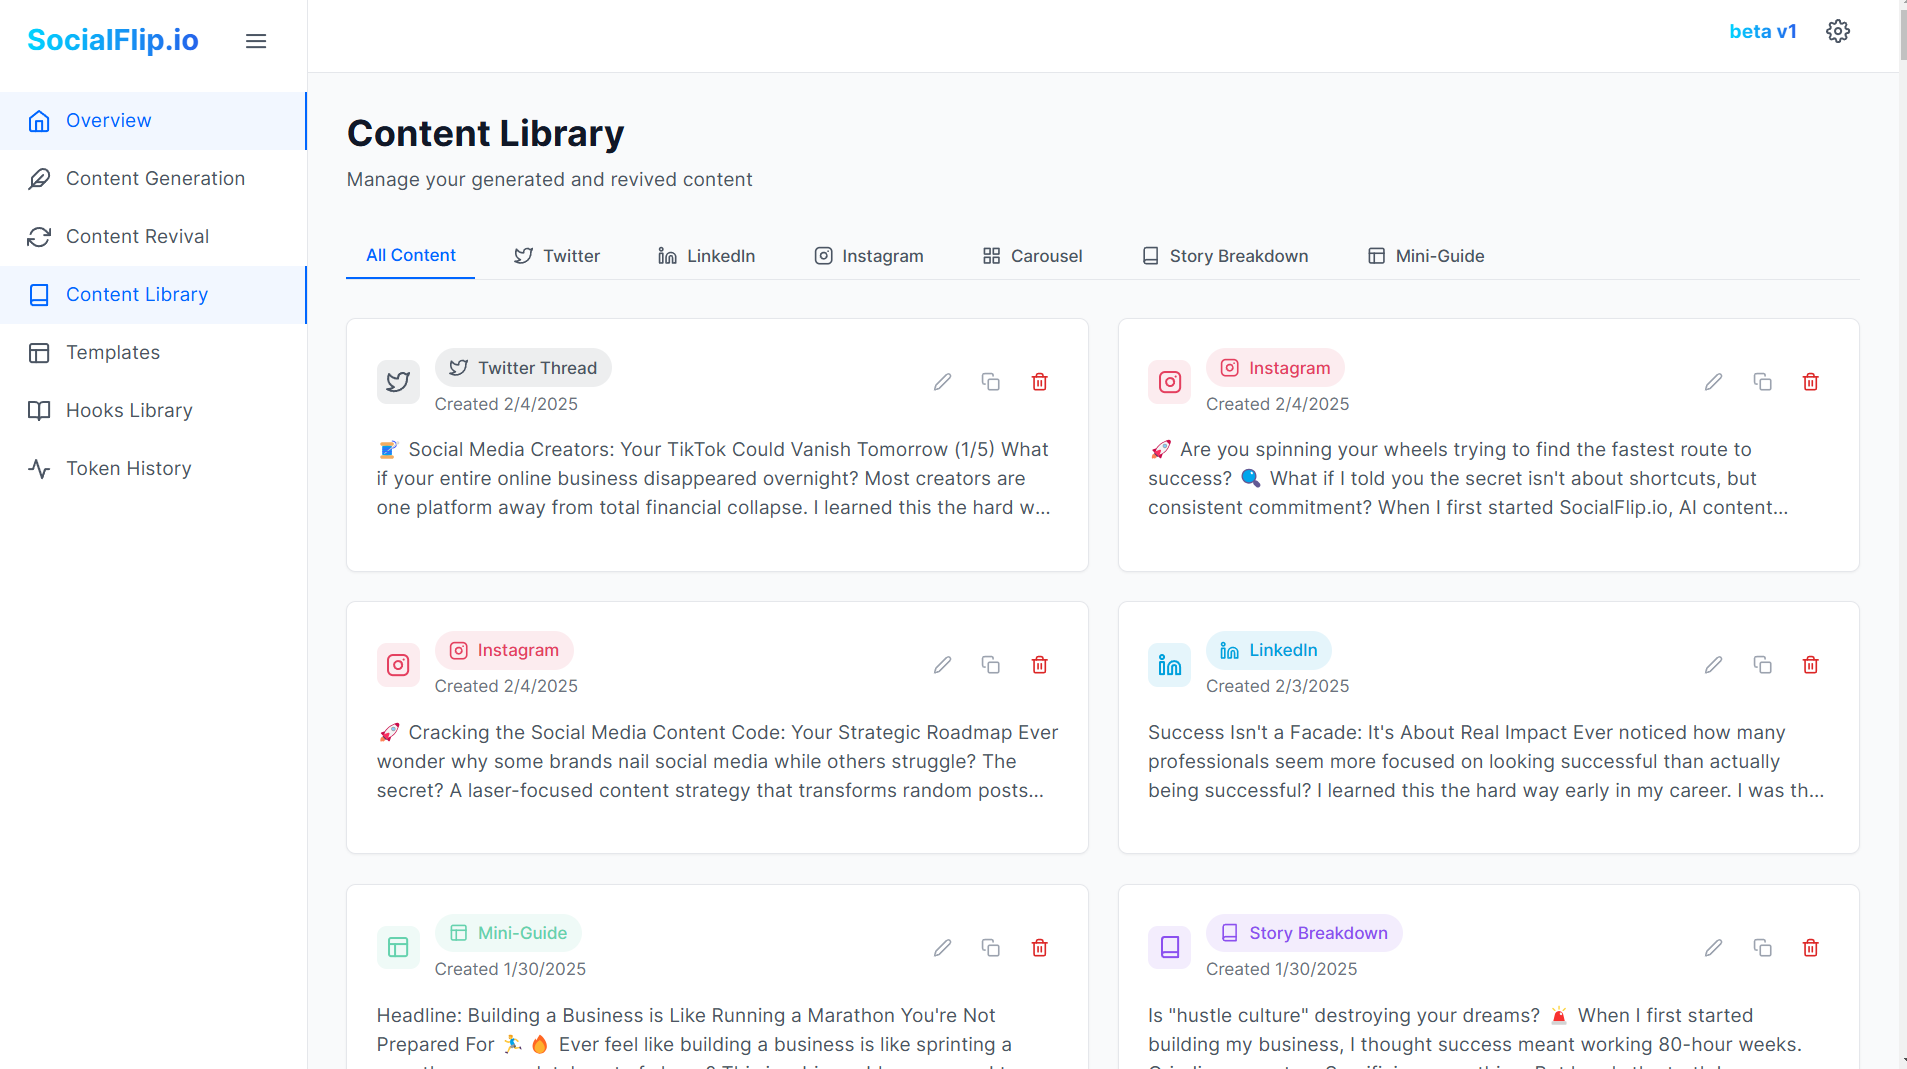Edit the Twitter Thread card
The width and height of the screenshot is (1907, 1069).
[x=942, y=382]
